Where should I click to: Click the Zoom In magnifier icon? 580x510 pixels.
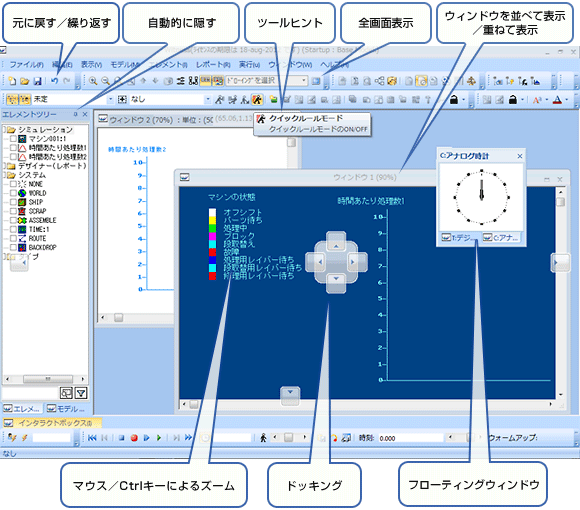coord(93,81)
